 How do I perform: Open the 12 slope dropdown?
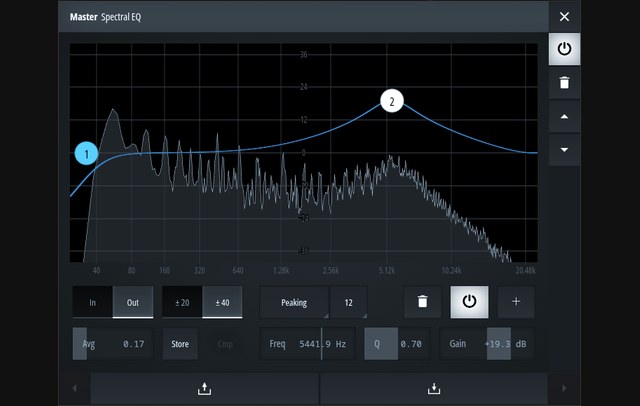[349, 302]
